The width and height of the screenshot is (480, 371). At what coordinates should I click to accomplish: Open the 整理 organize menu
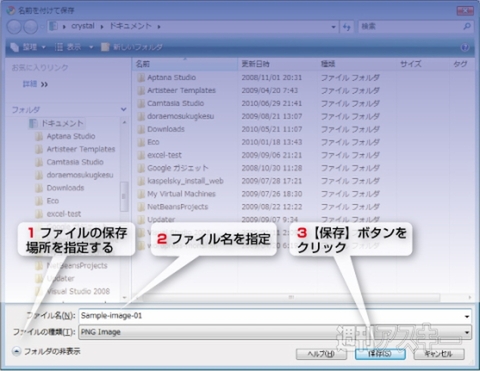(28, 47)
